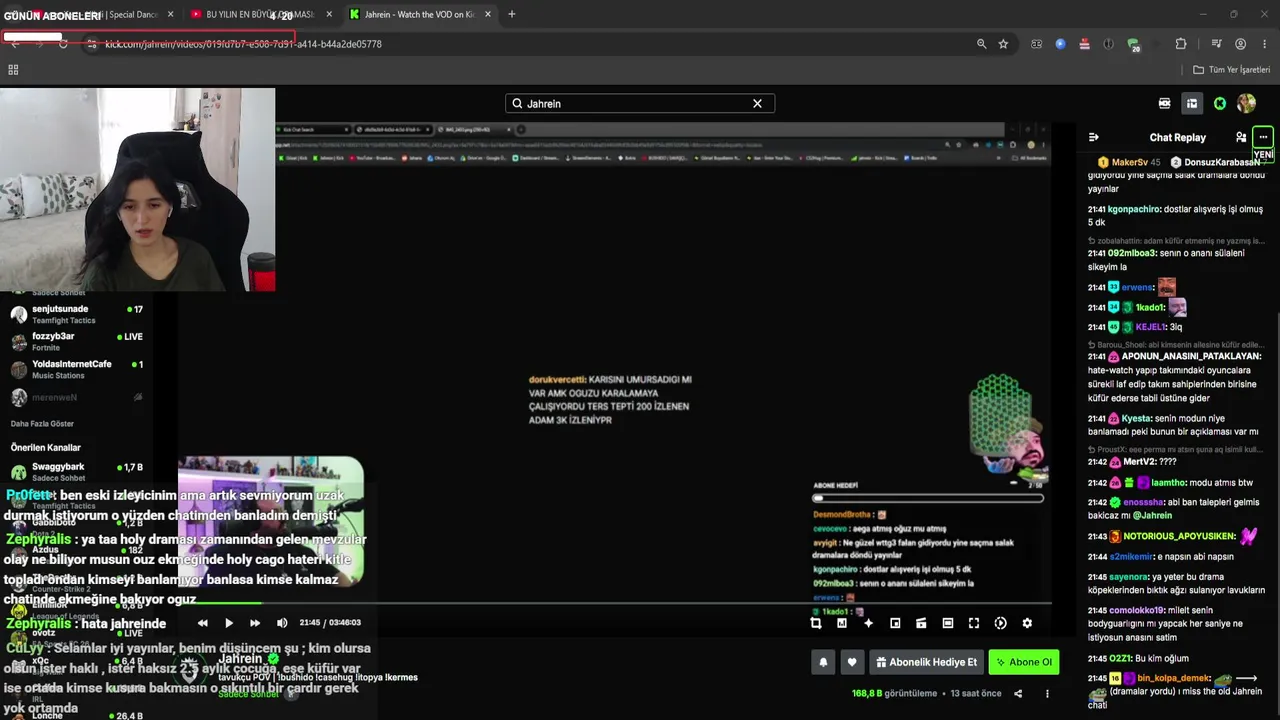The width and height of the screenshot is (1280, 720).
Task: Toggle notification bell for Jahrein
Action: tap(823, 662)
